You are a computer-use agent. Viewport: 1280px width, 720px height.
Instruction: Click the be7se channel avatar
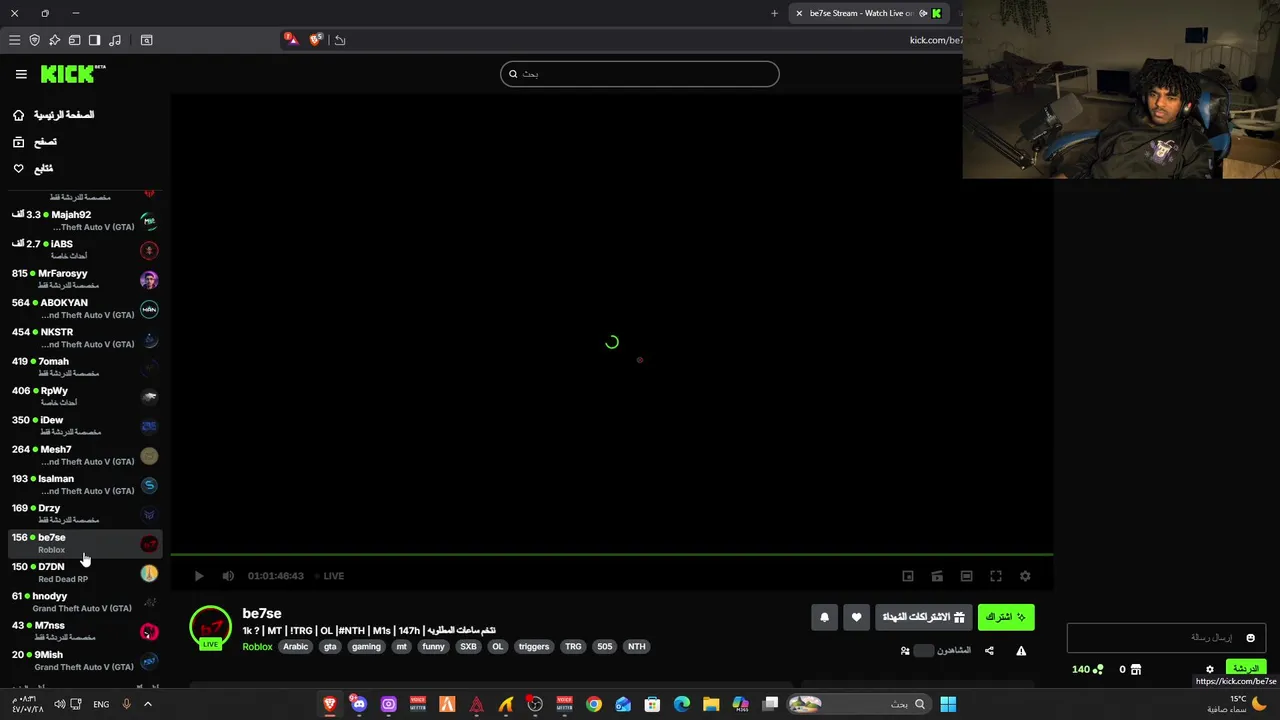(210, 627)
